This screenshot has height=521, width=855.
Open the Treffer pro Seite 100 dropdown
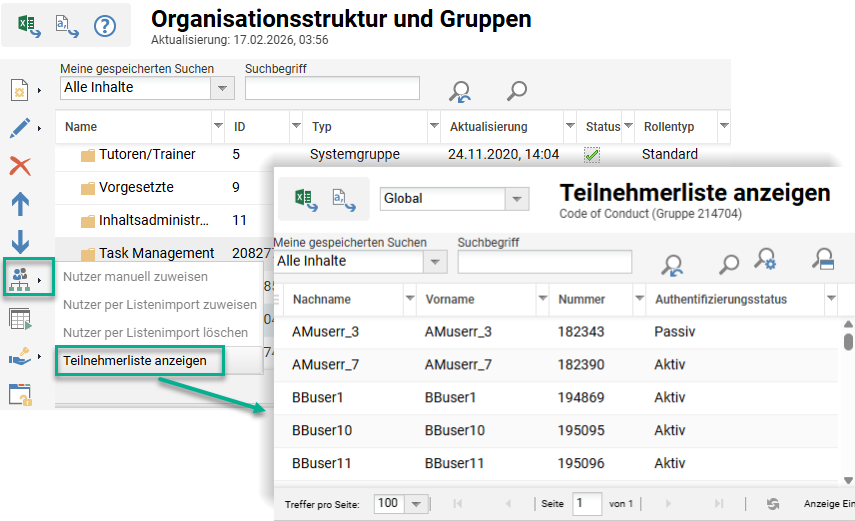pos(417,504)
